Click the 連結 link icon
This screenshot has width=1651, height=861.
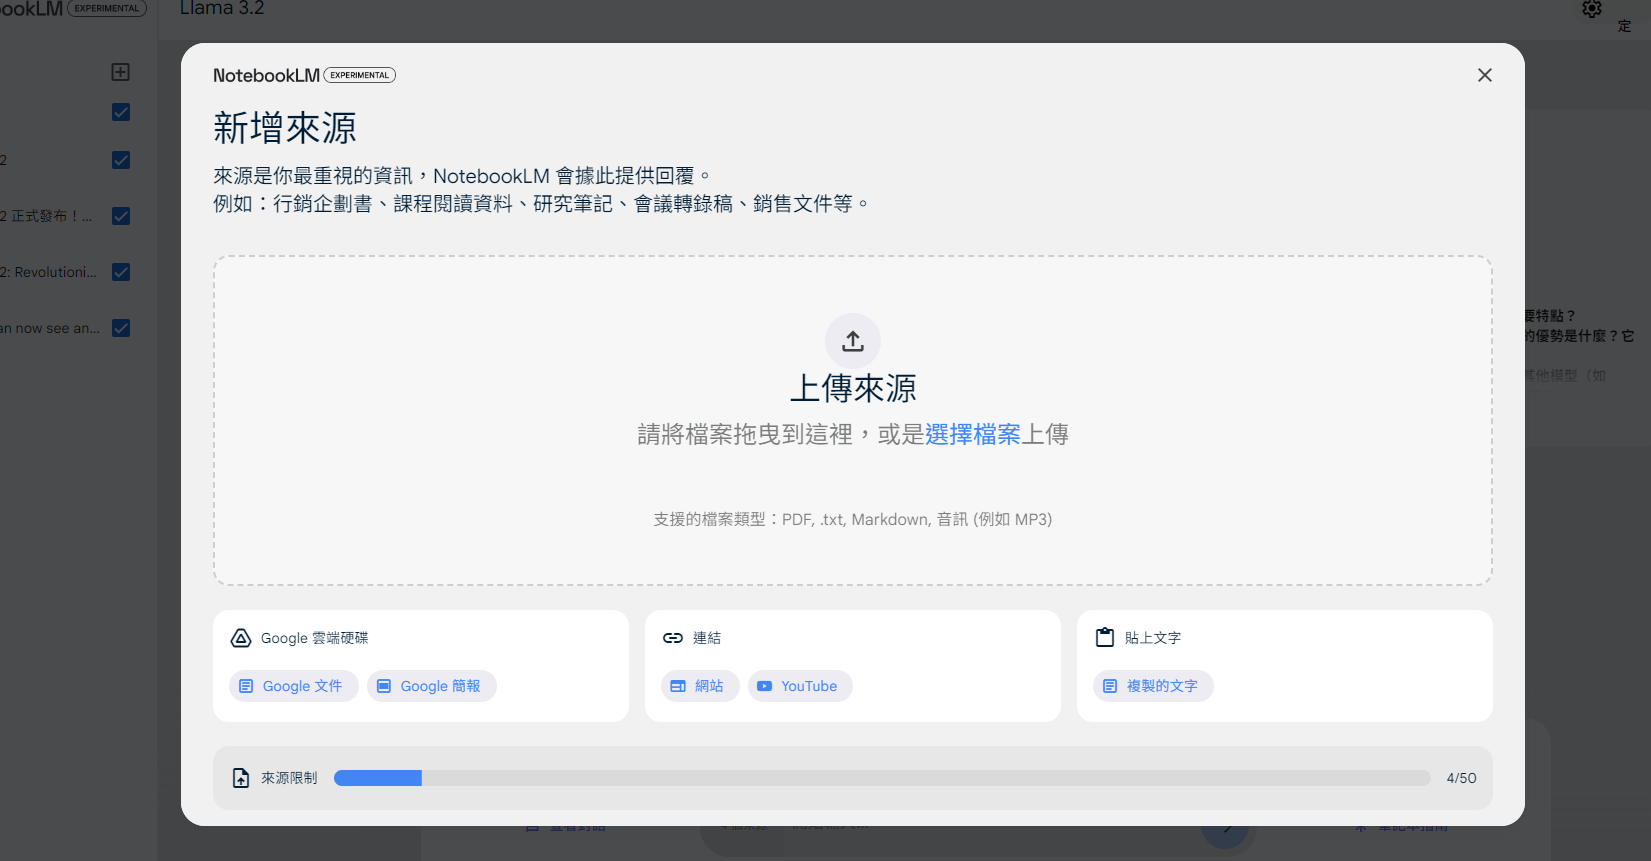(673, 638)
